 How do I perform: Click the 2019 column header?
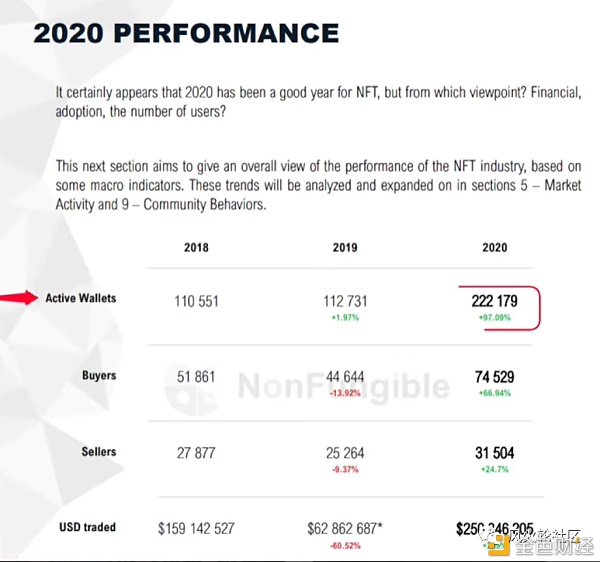pos(345,248)
